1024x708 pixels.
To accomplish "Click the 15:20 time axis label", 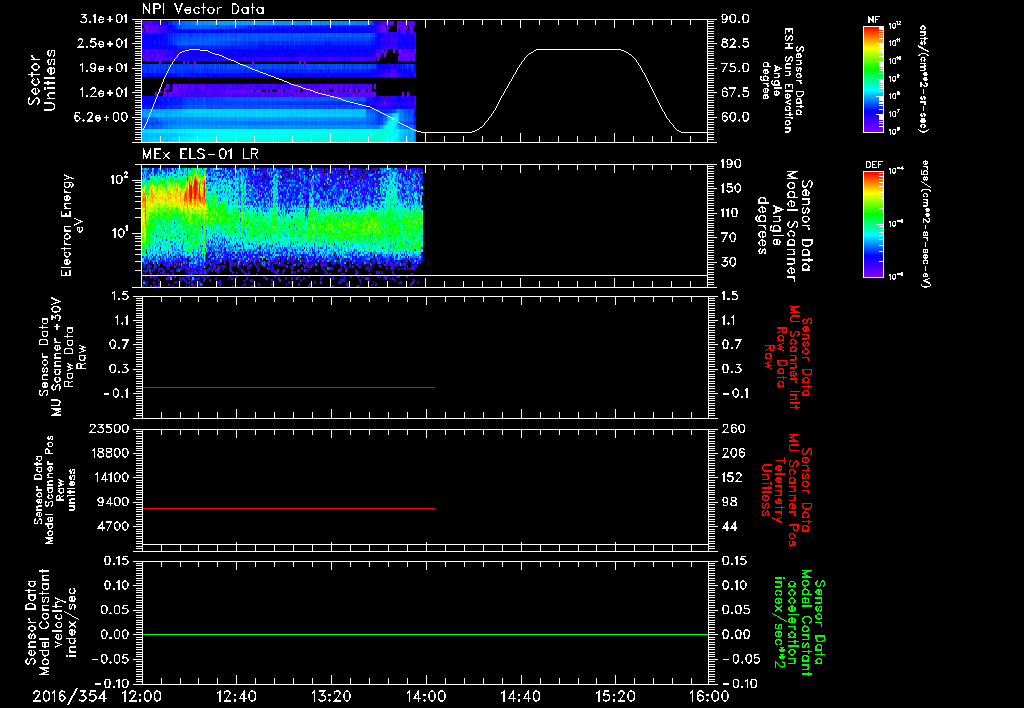I will (615, 697).
